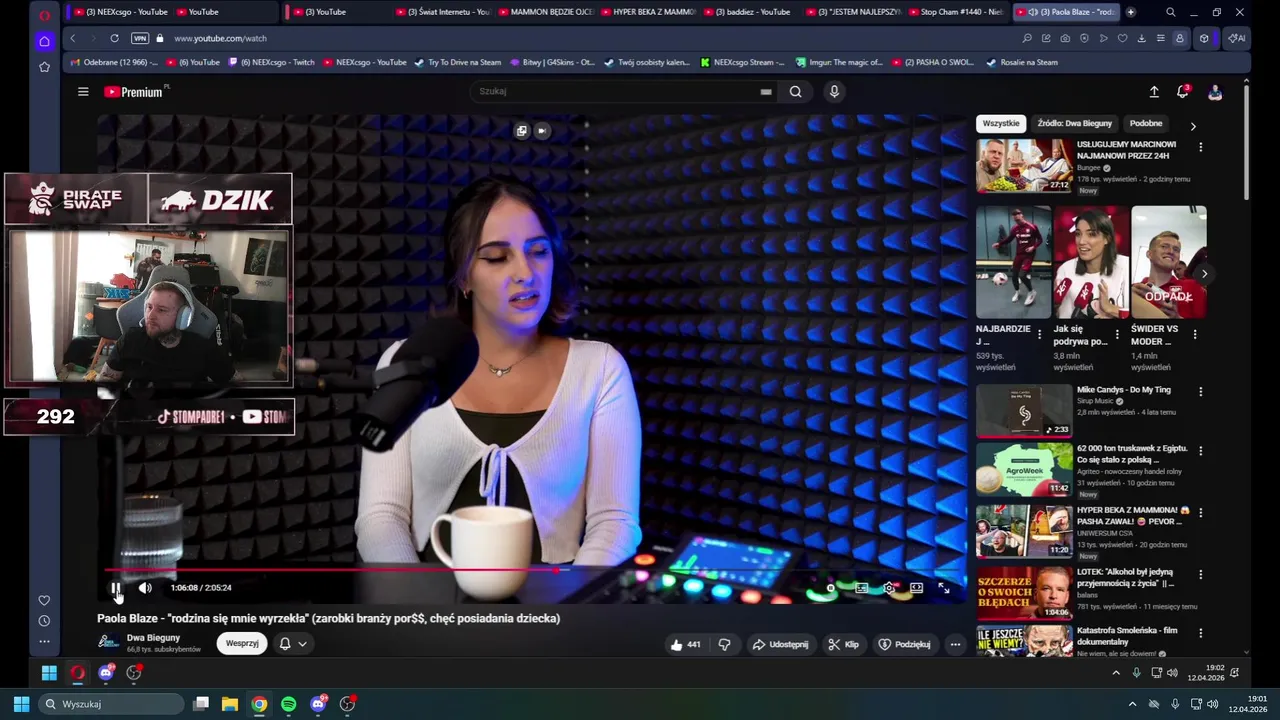Viewport: 1280px width, 720px height.
Task: Select the Źródło: Dwa Bieguny chip
Action: (1074, 123)
